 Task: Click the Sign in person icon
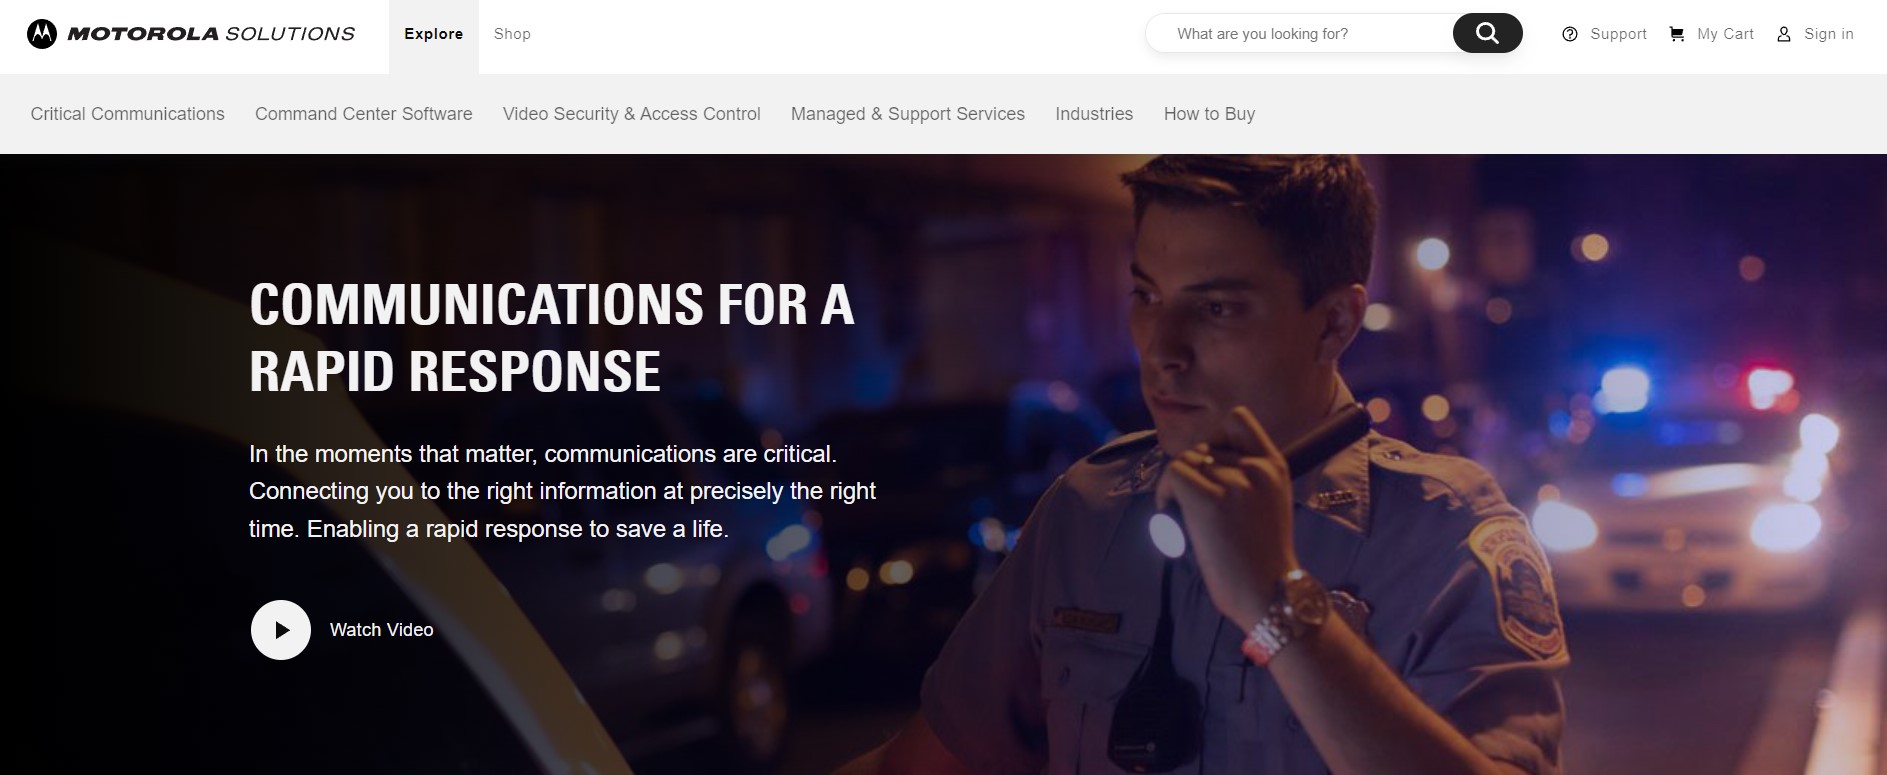click(x=1783, y=34)
